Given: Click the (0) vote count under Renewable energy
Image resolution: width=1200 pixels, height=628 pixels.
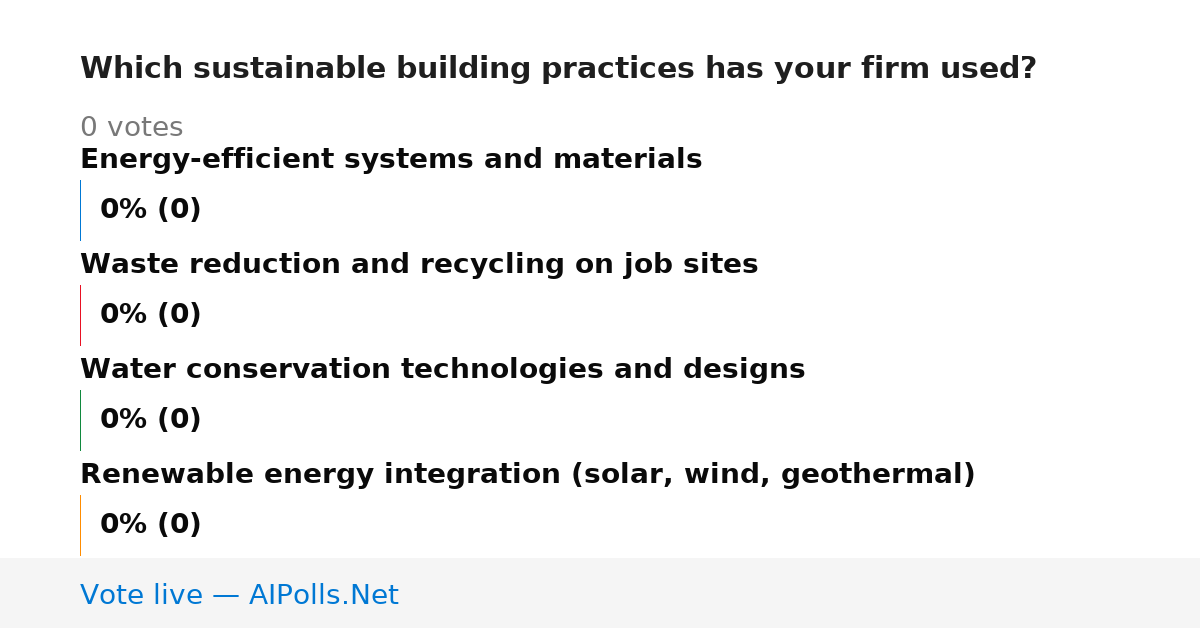Looking at the screenshot, I should tap(179, 525).
